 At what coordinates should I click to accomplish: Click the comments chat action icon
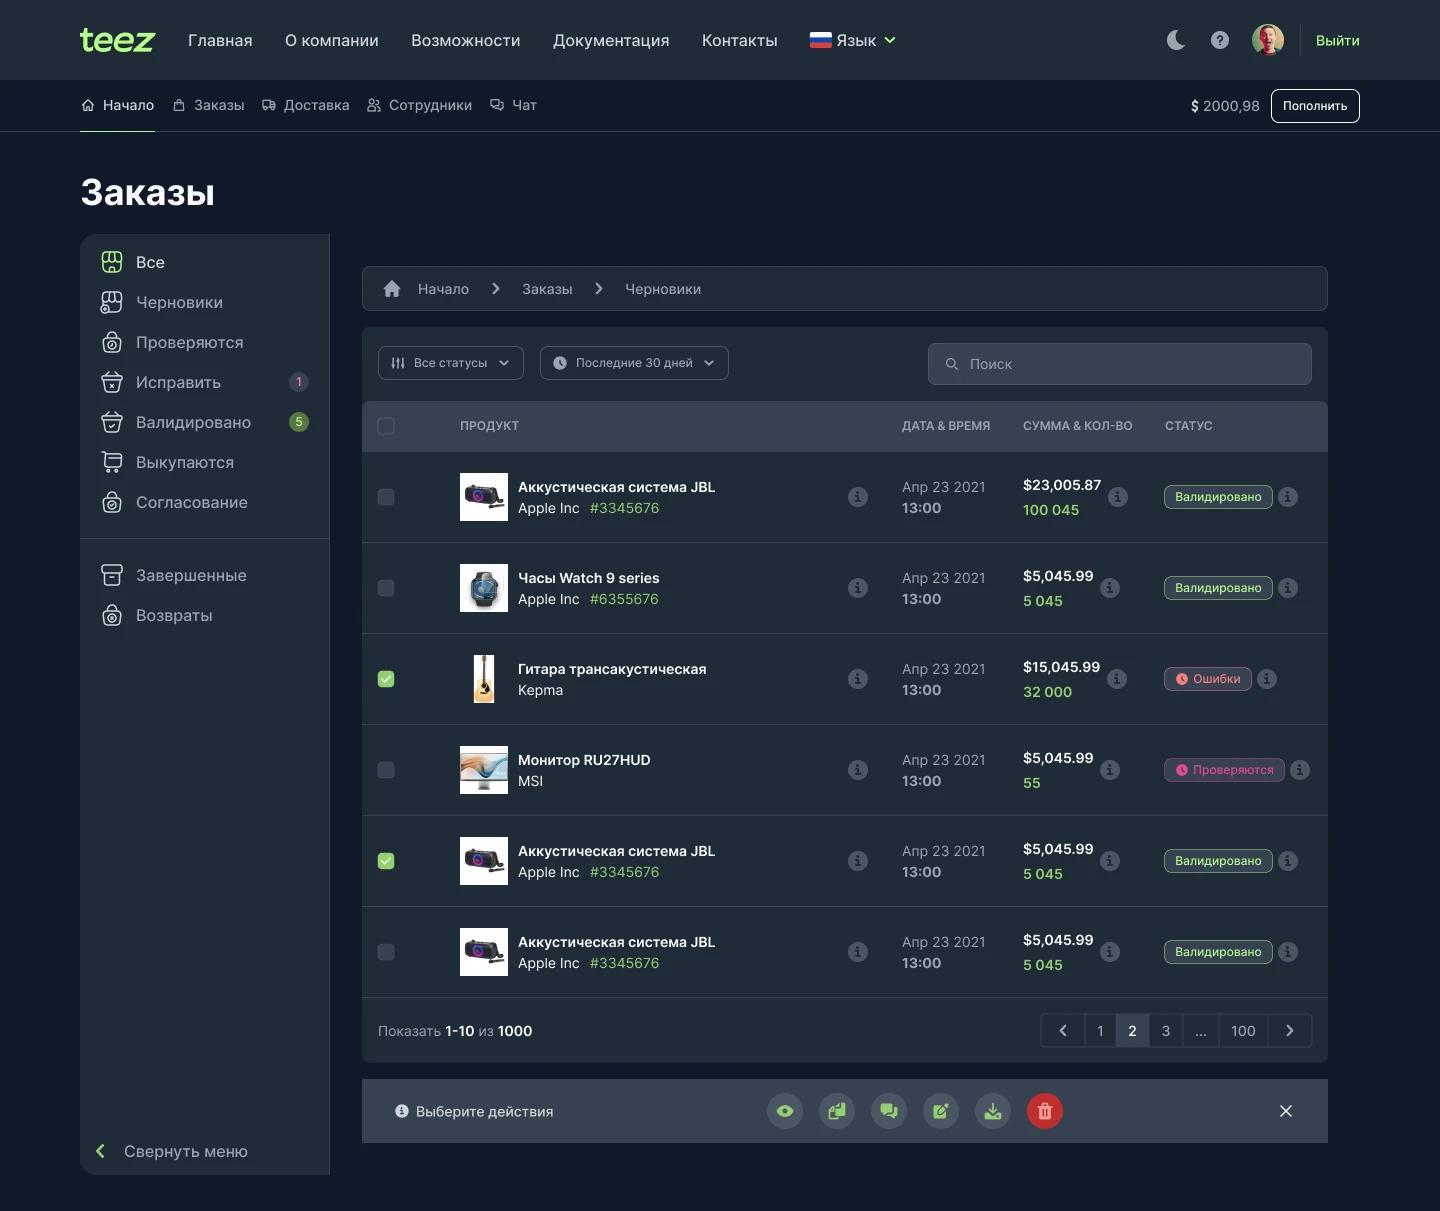(889, 1111)
